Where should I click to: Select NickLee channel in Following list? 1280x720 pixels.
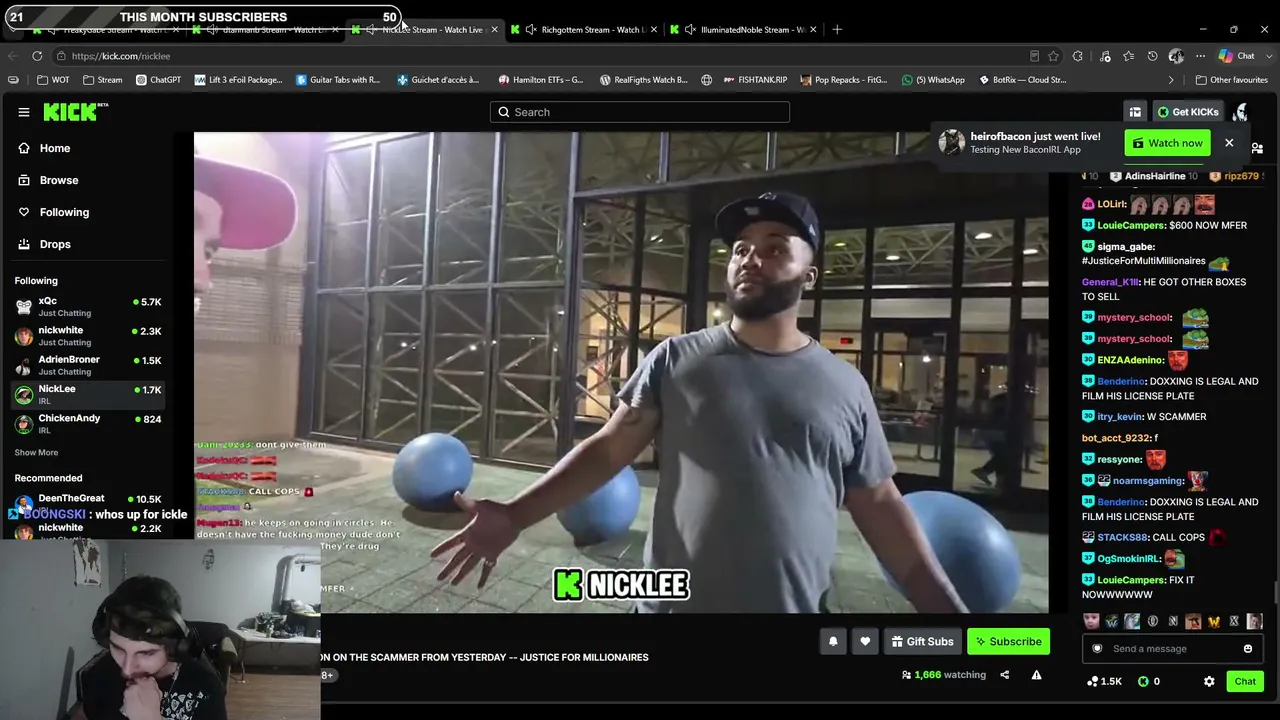(x=88, y=394)
